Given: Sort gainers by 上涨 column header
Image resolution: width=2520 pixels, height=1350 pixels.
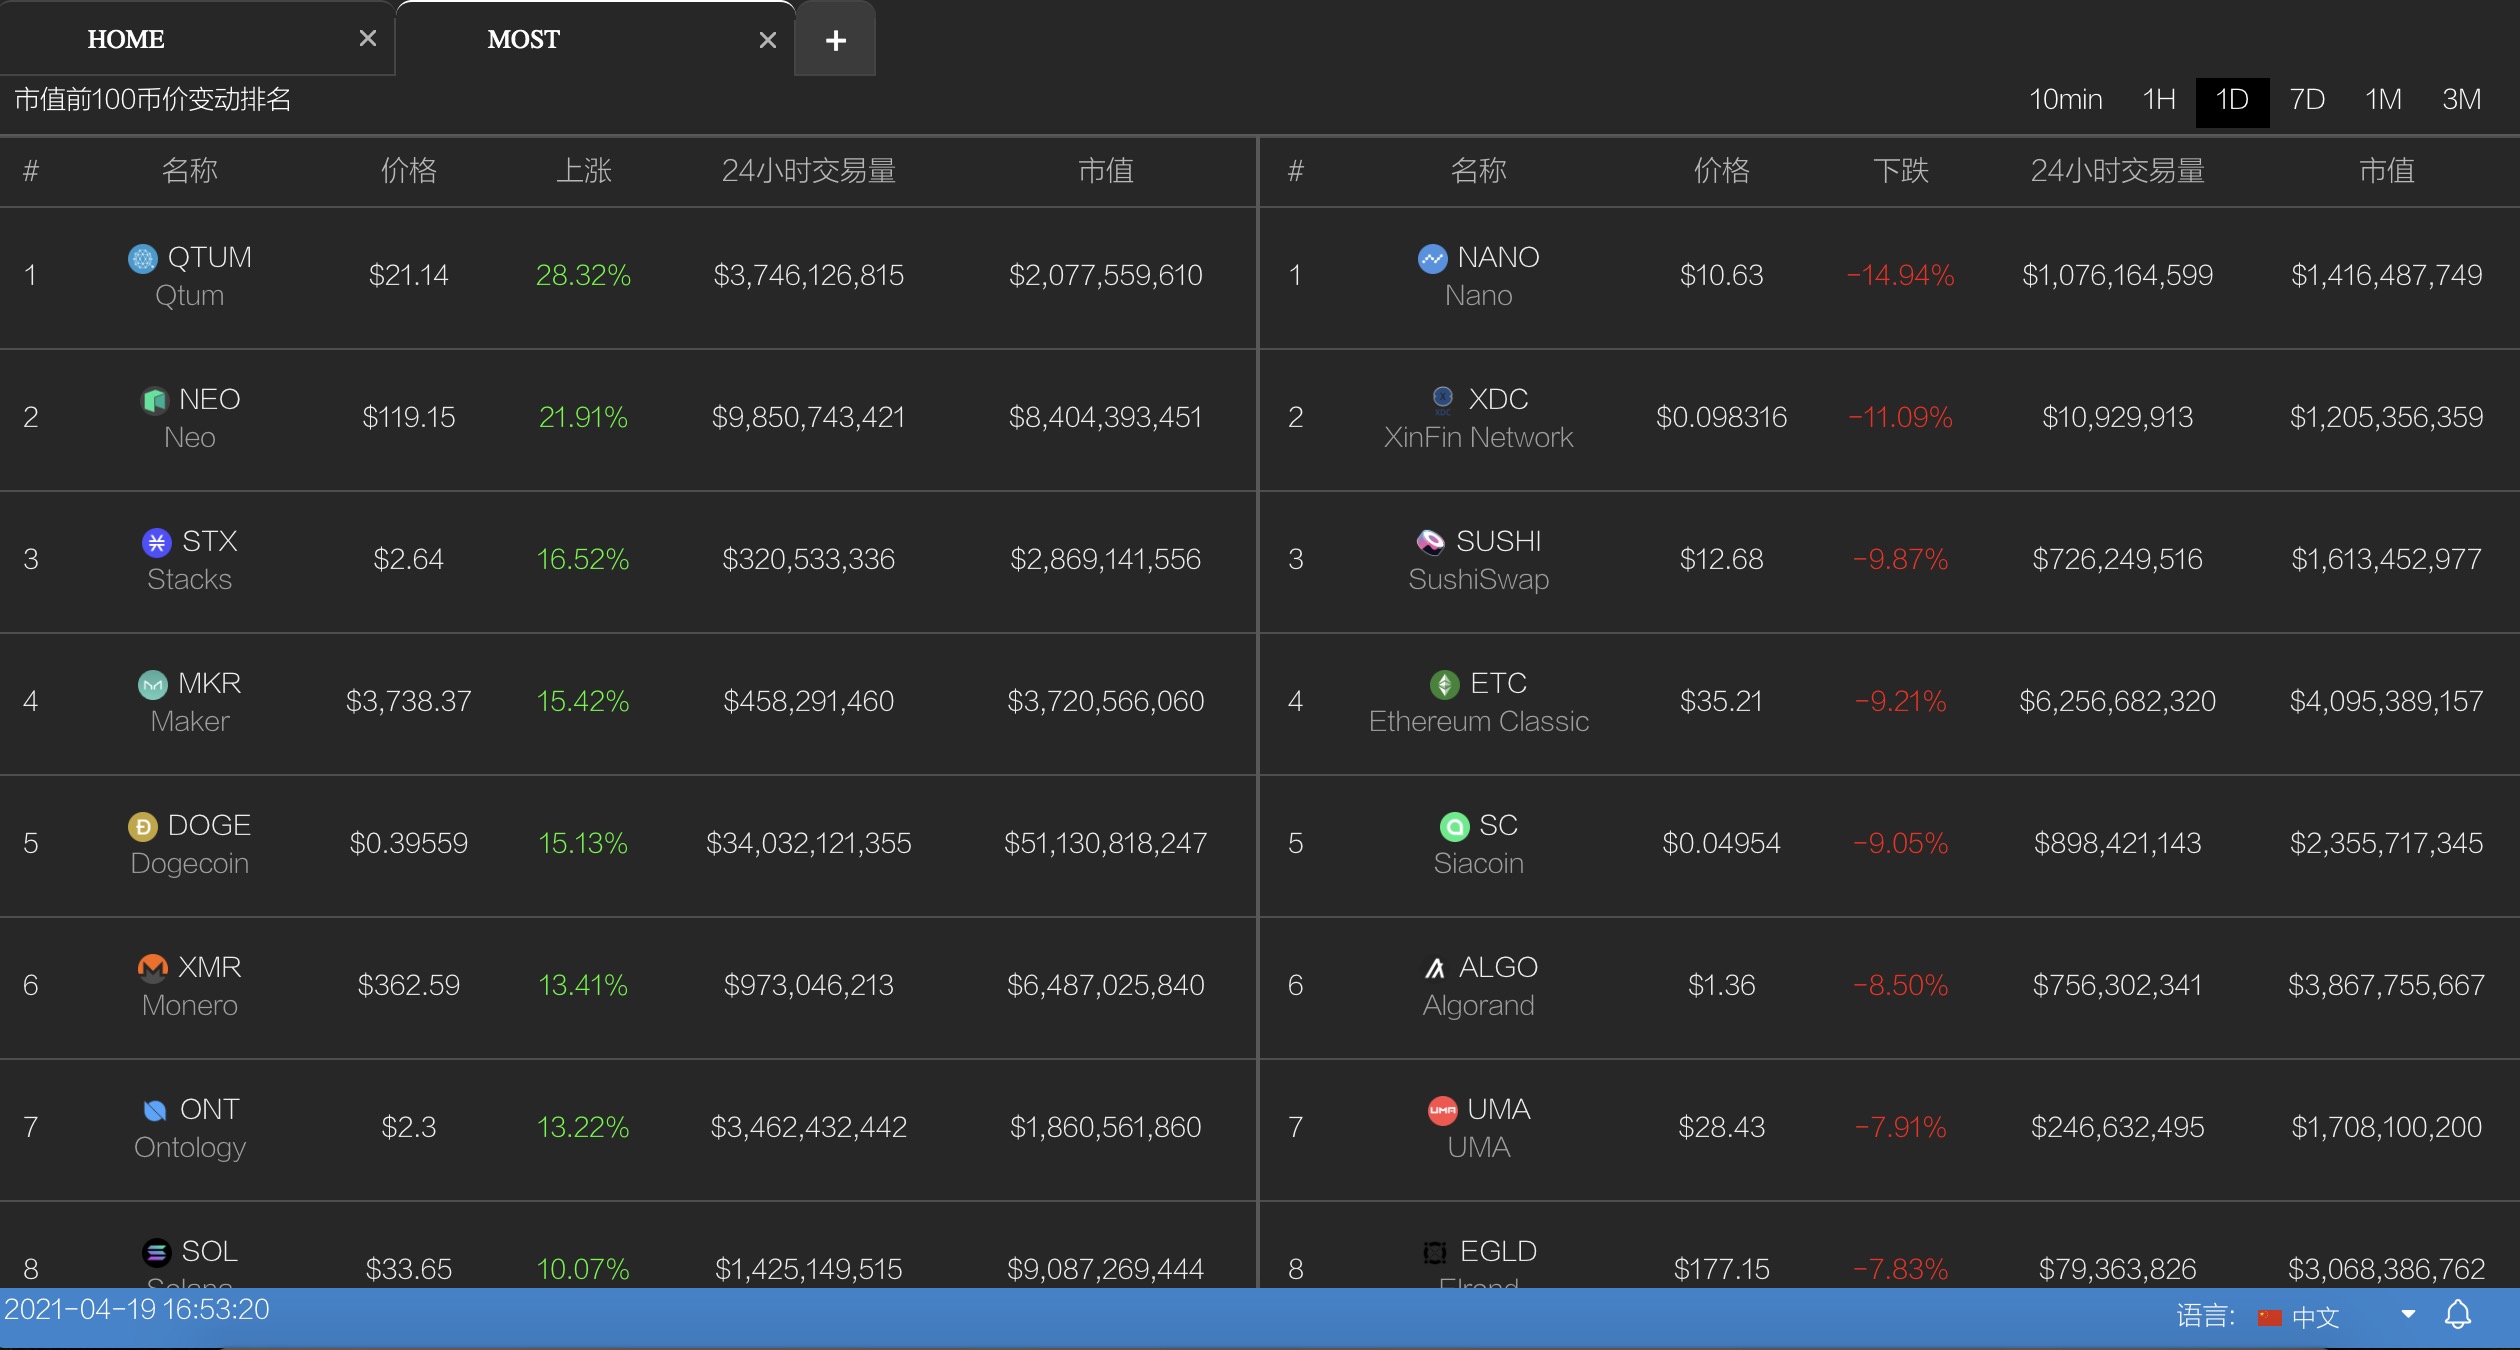Looking at the screenshot, I should point(583,171).
